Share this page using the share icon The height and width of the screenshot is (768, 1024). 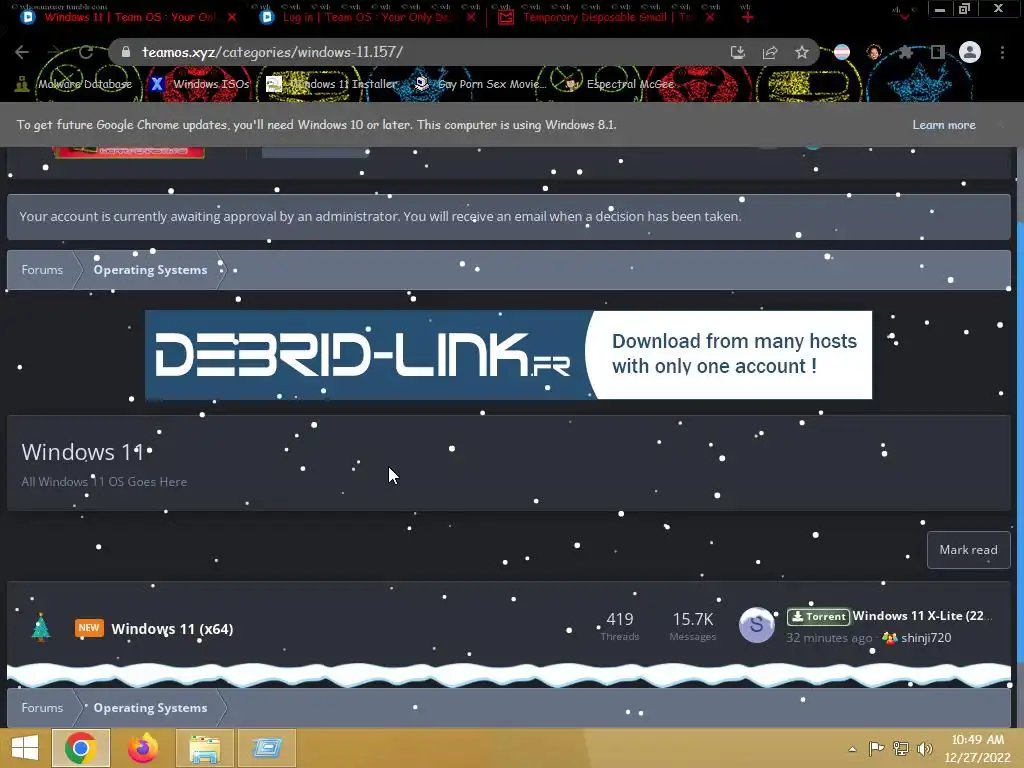[x=770, y=52]
